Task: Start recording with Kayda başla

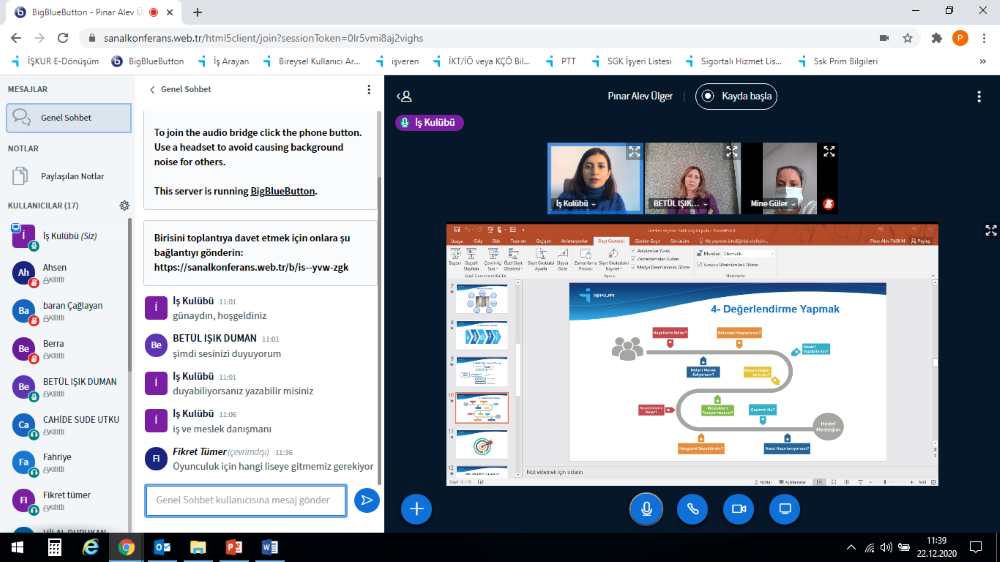Action: (736, 97)
